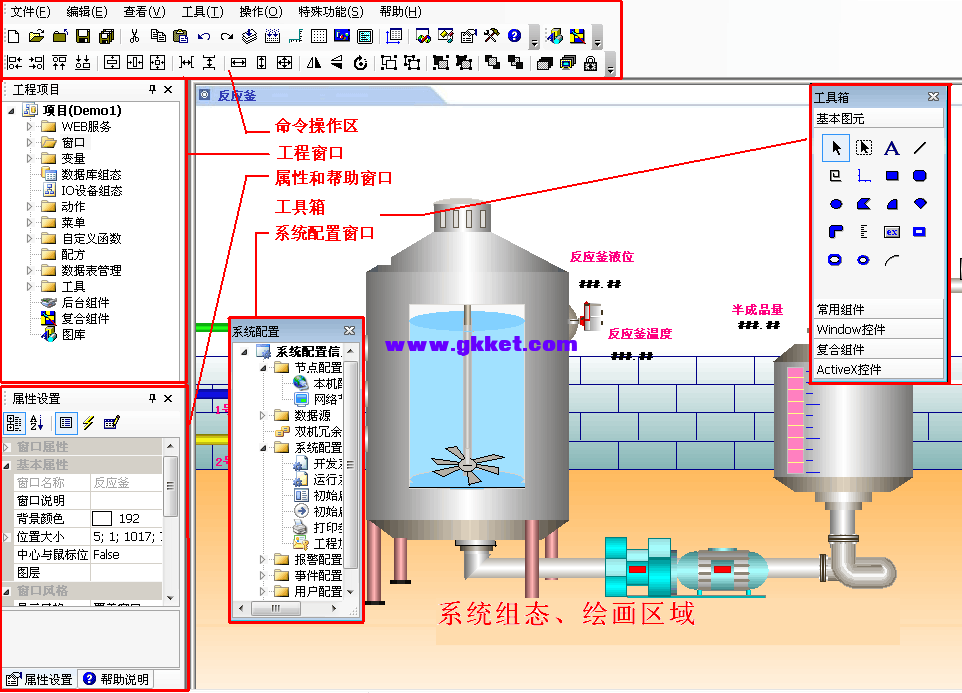Select the text tool (A) in the toolbox

(891, 147)
